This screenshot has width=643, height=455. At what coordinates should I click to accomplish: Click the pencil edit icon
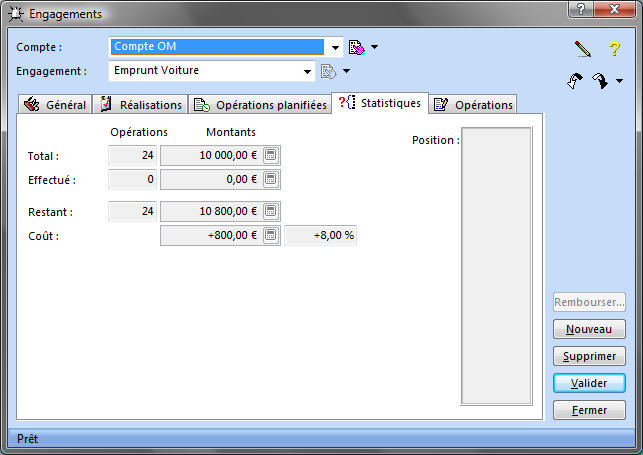[x=583, y=48]
